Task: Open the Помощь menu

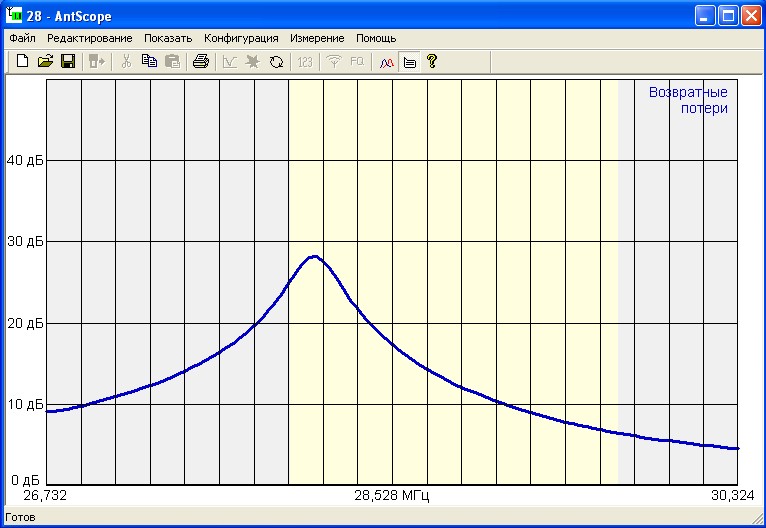Action: (376, 38)
